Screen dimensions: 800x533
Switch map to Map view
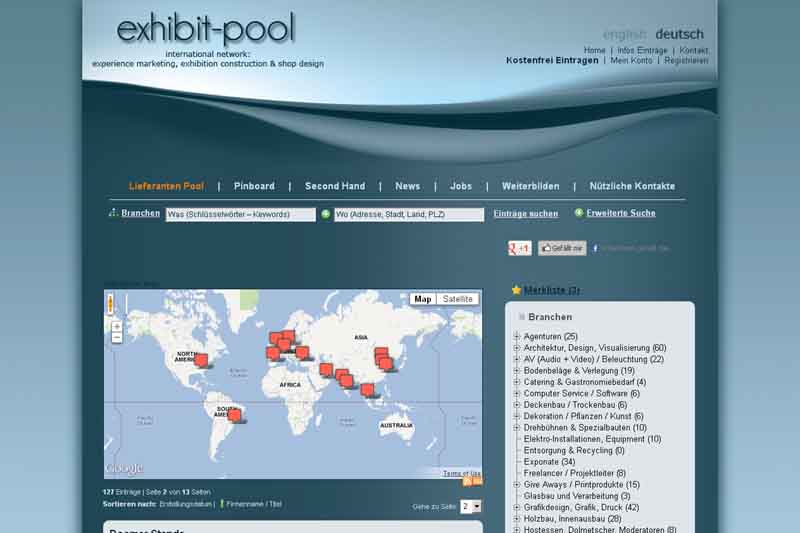click(423, 299)
